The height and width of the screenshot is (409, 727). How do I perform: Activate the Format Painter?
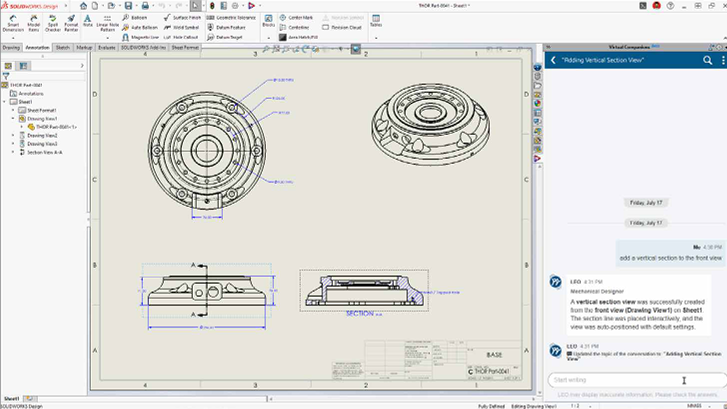pyautogui.click(x=71, y=23)
